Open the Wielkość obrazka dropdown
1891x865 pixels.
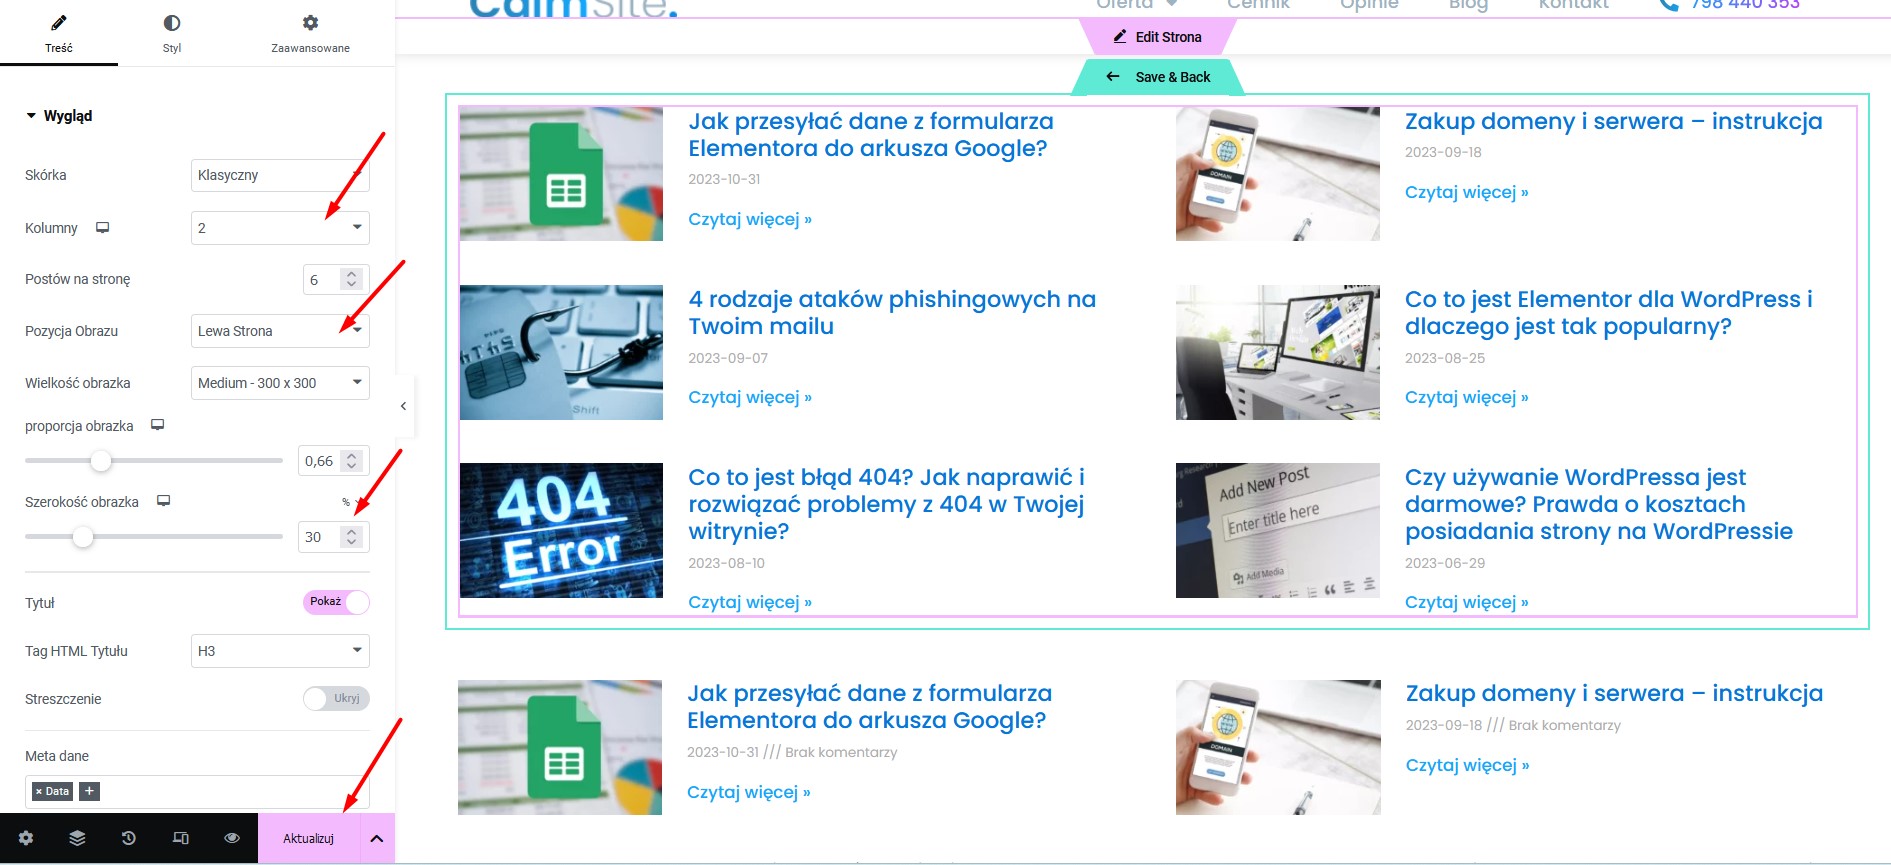(x=280, y=383)
